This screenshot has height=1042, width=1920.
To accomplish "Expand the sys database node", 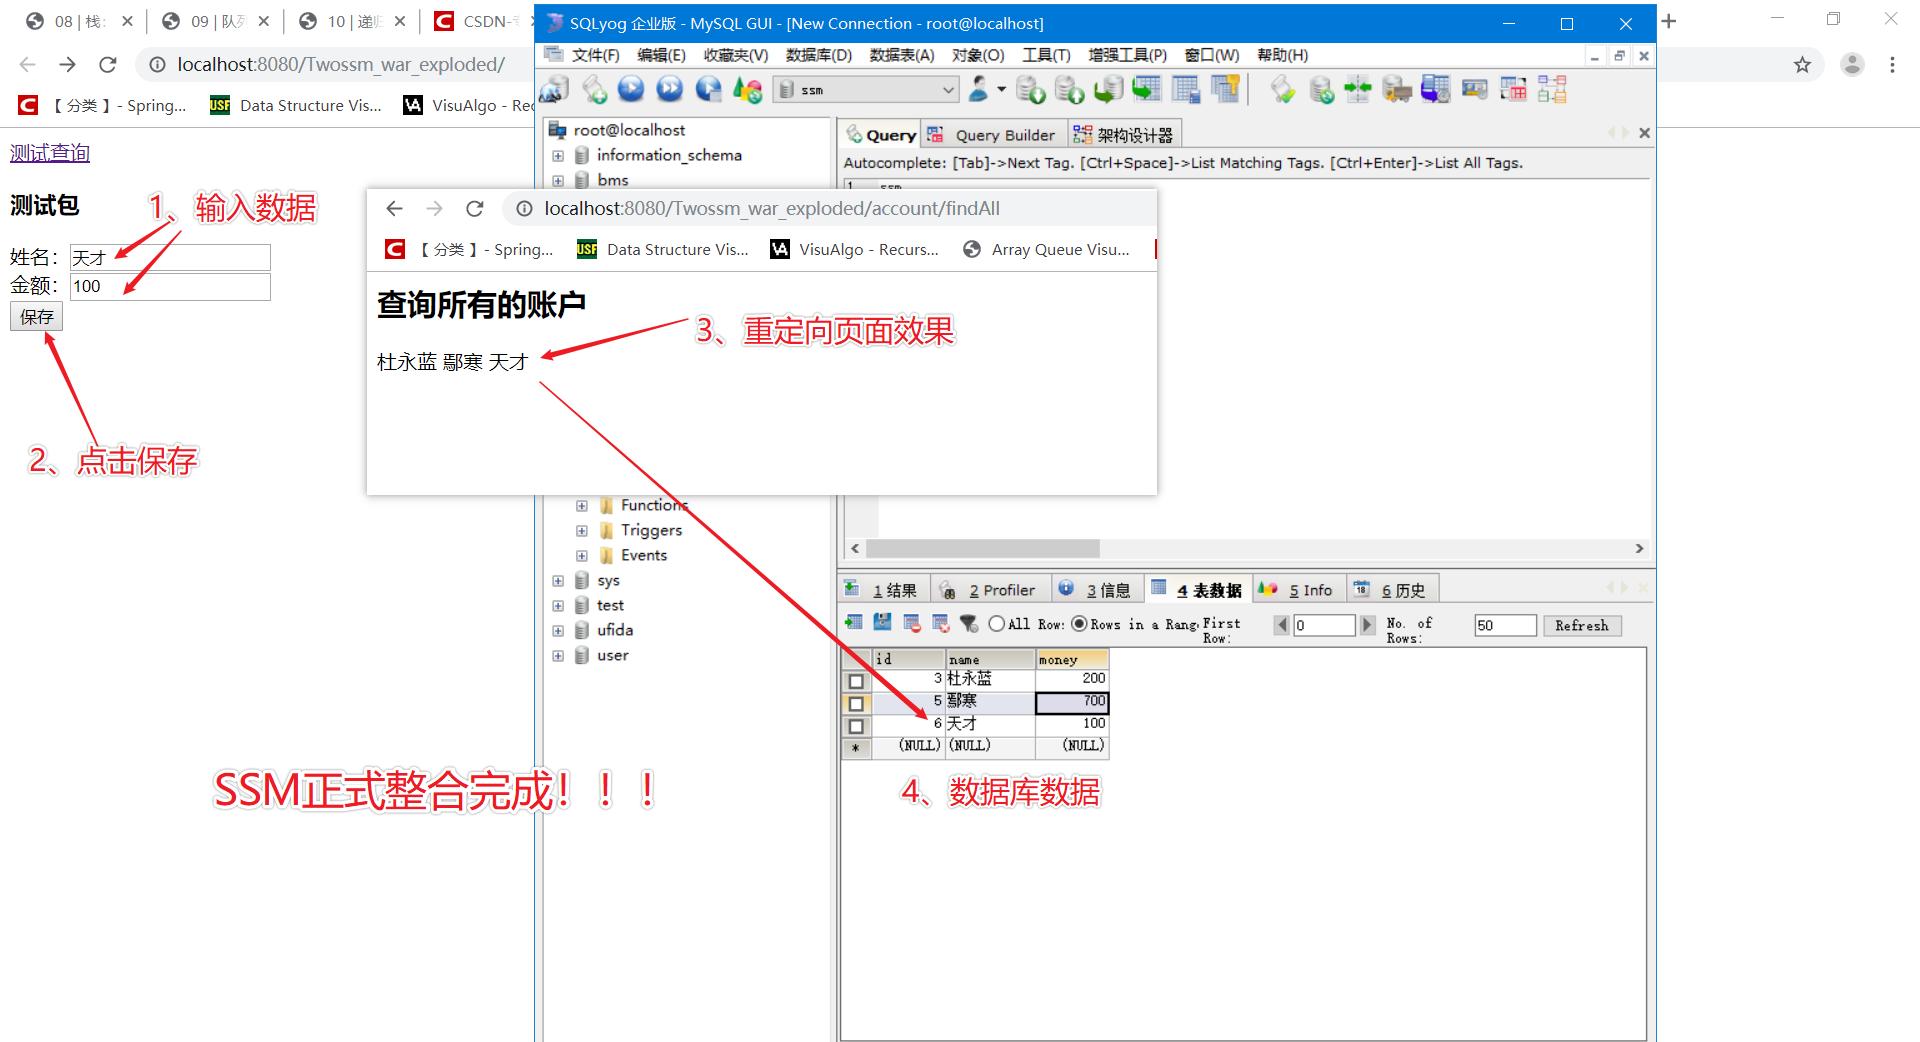I will point(558,581).
